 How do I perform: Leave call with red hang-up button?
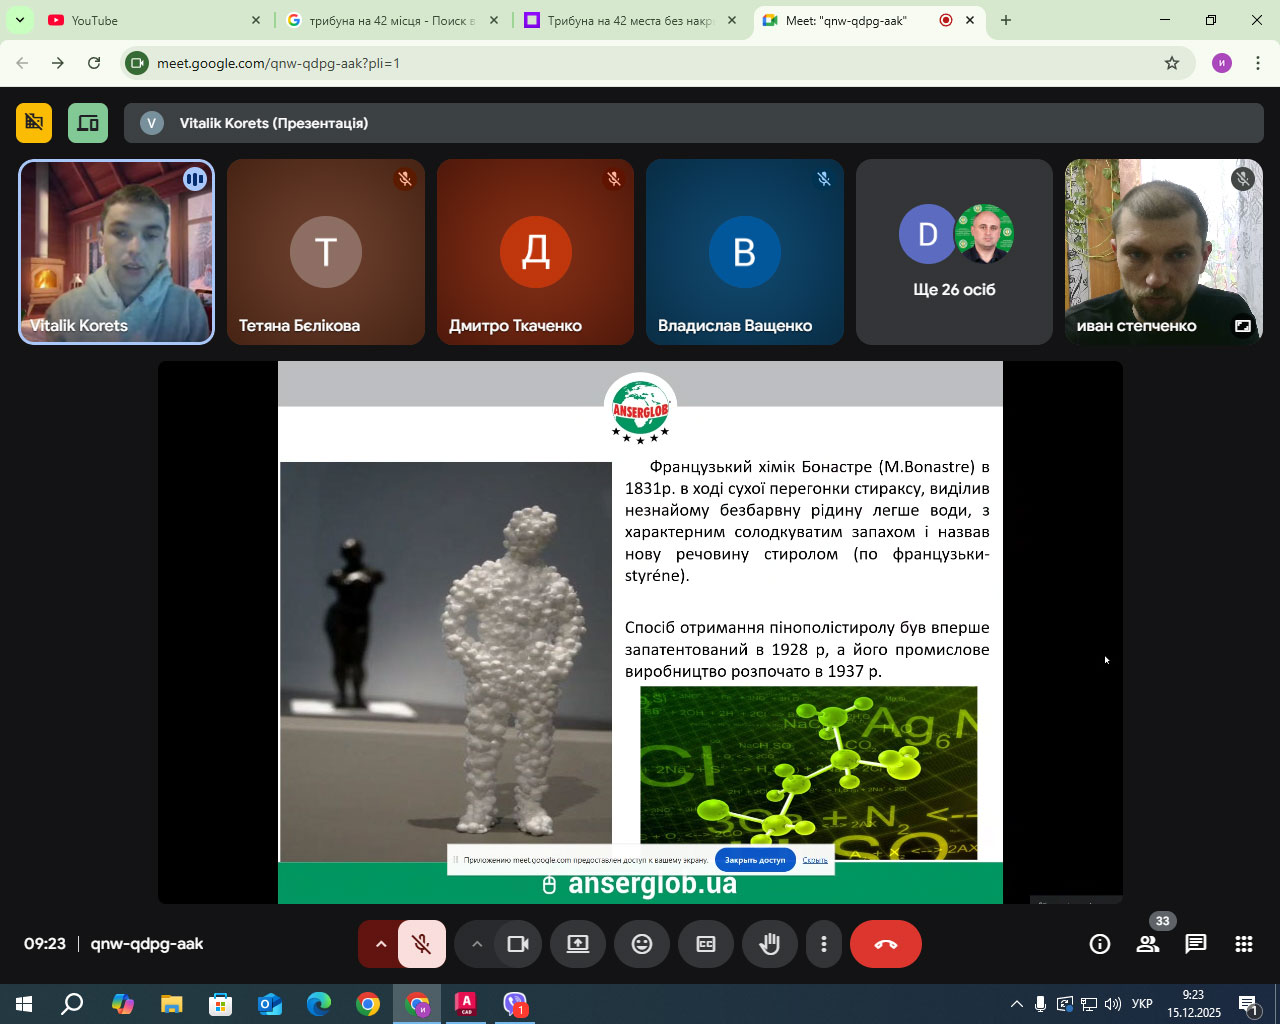pyautogui.click(x=885, y=944)
